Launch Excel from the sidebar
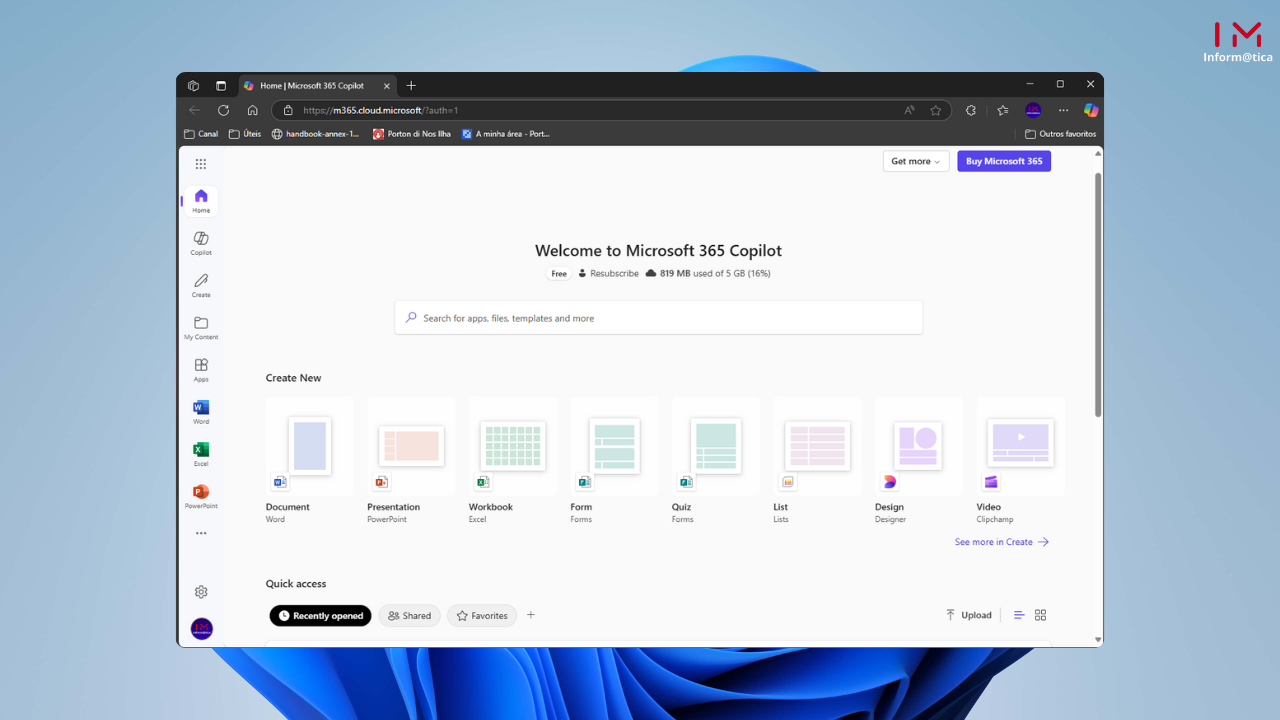Image resolution: width=1280 pixels, height=720 pixels. click(x=201, y=454)
